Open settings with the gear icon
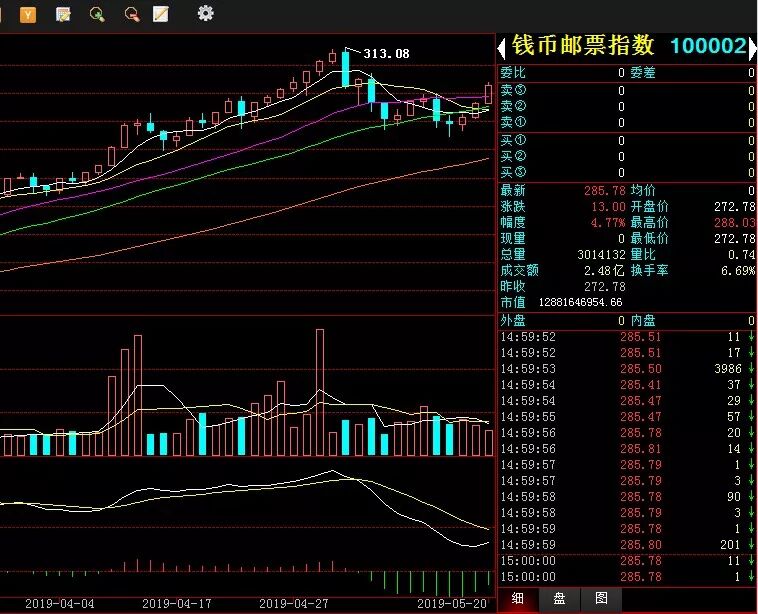Viewport: 758px width, 614px height. 205,13
